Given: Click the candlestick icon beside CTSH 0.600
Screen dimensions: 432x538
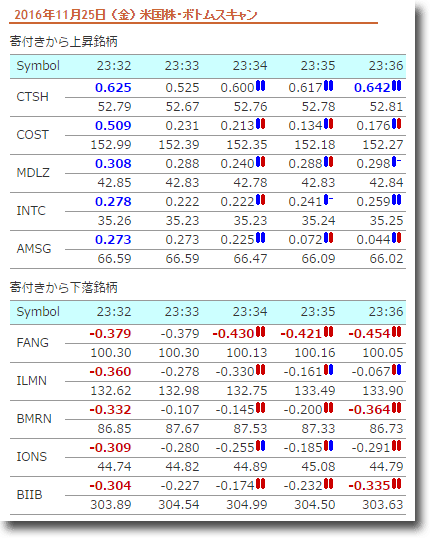Looking at the screenshot, I should (x=261, y=85).
